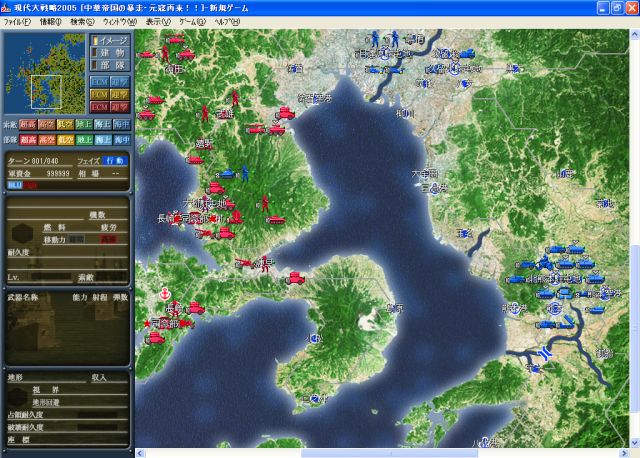Click the vertical scrollbar up arrow
This screenshot has width=640, height=458.
pyautogui.click(x=635, y=35)
